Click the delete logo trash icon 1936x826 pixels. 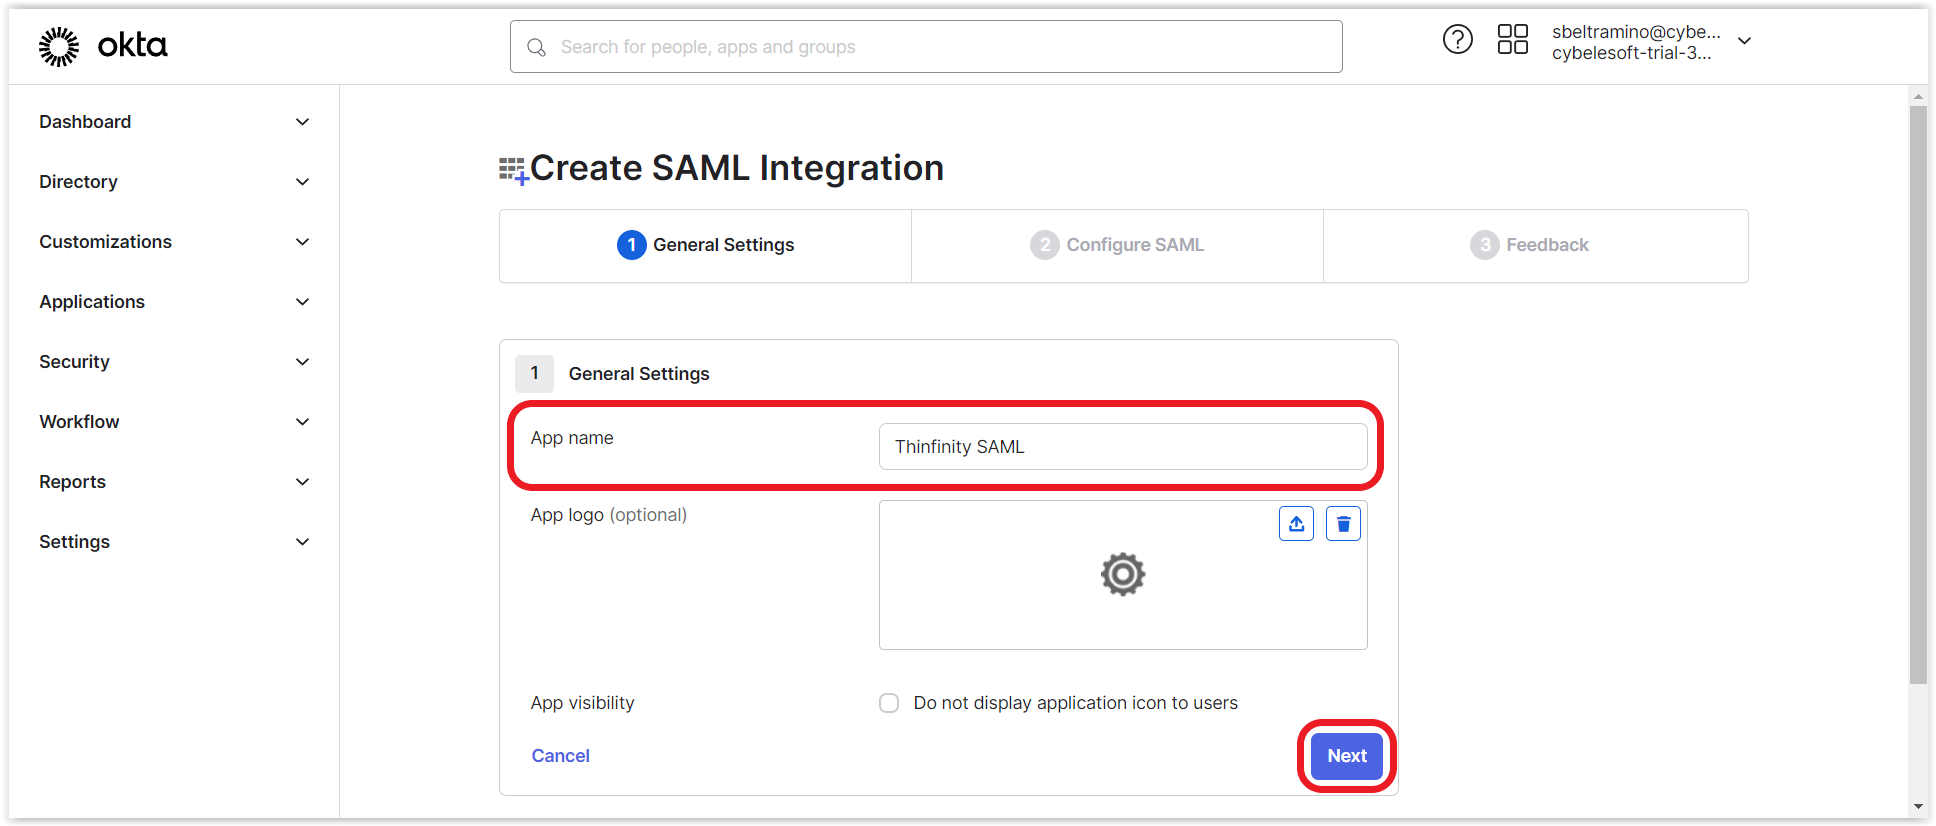1343,524
